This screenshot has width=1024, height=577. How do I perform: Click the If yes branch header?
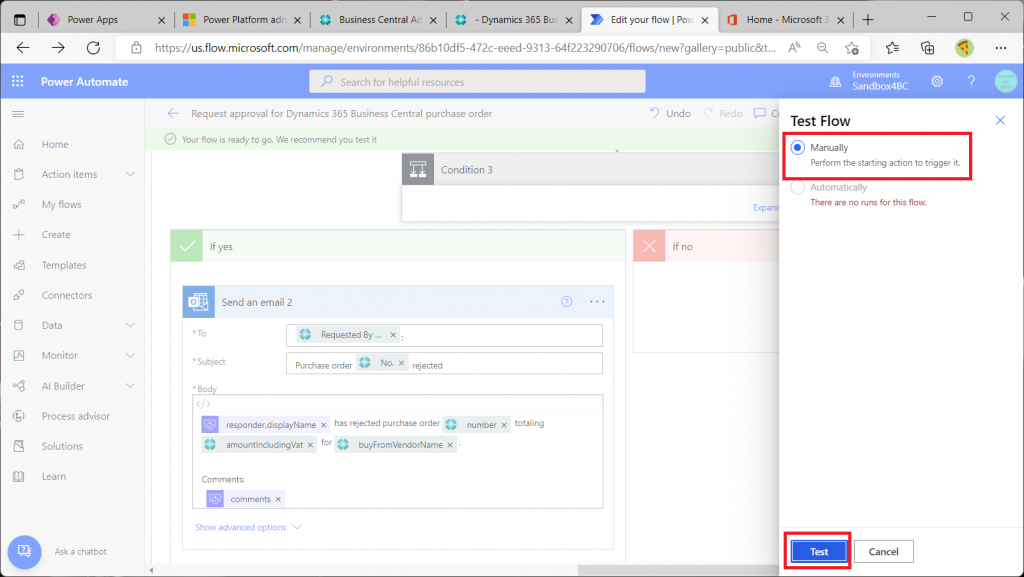coord(398,246)
